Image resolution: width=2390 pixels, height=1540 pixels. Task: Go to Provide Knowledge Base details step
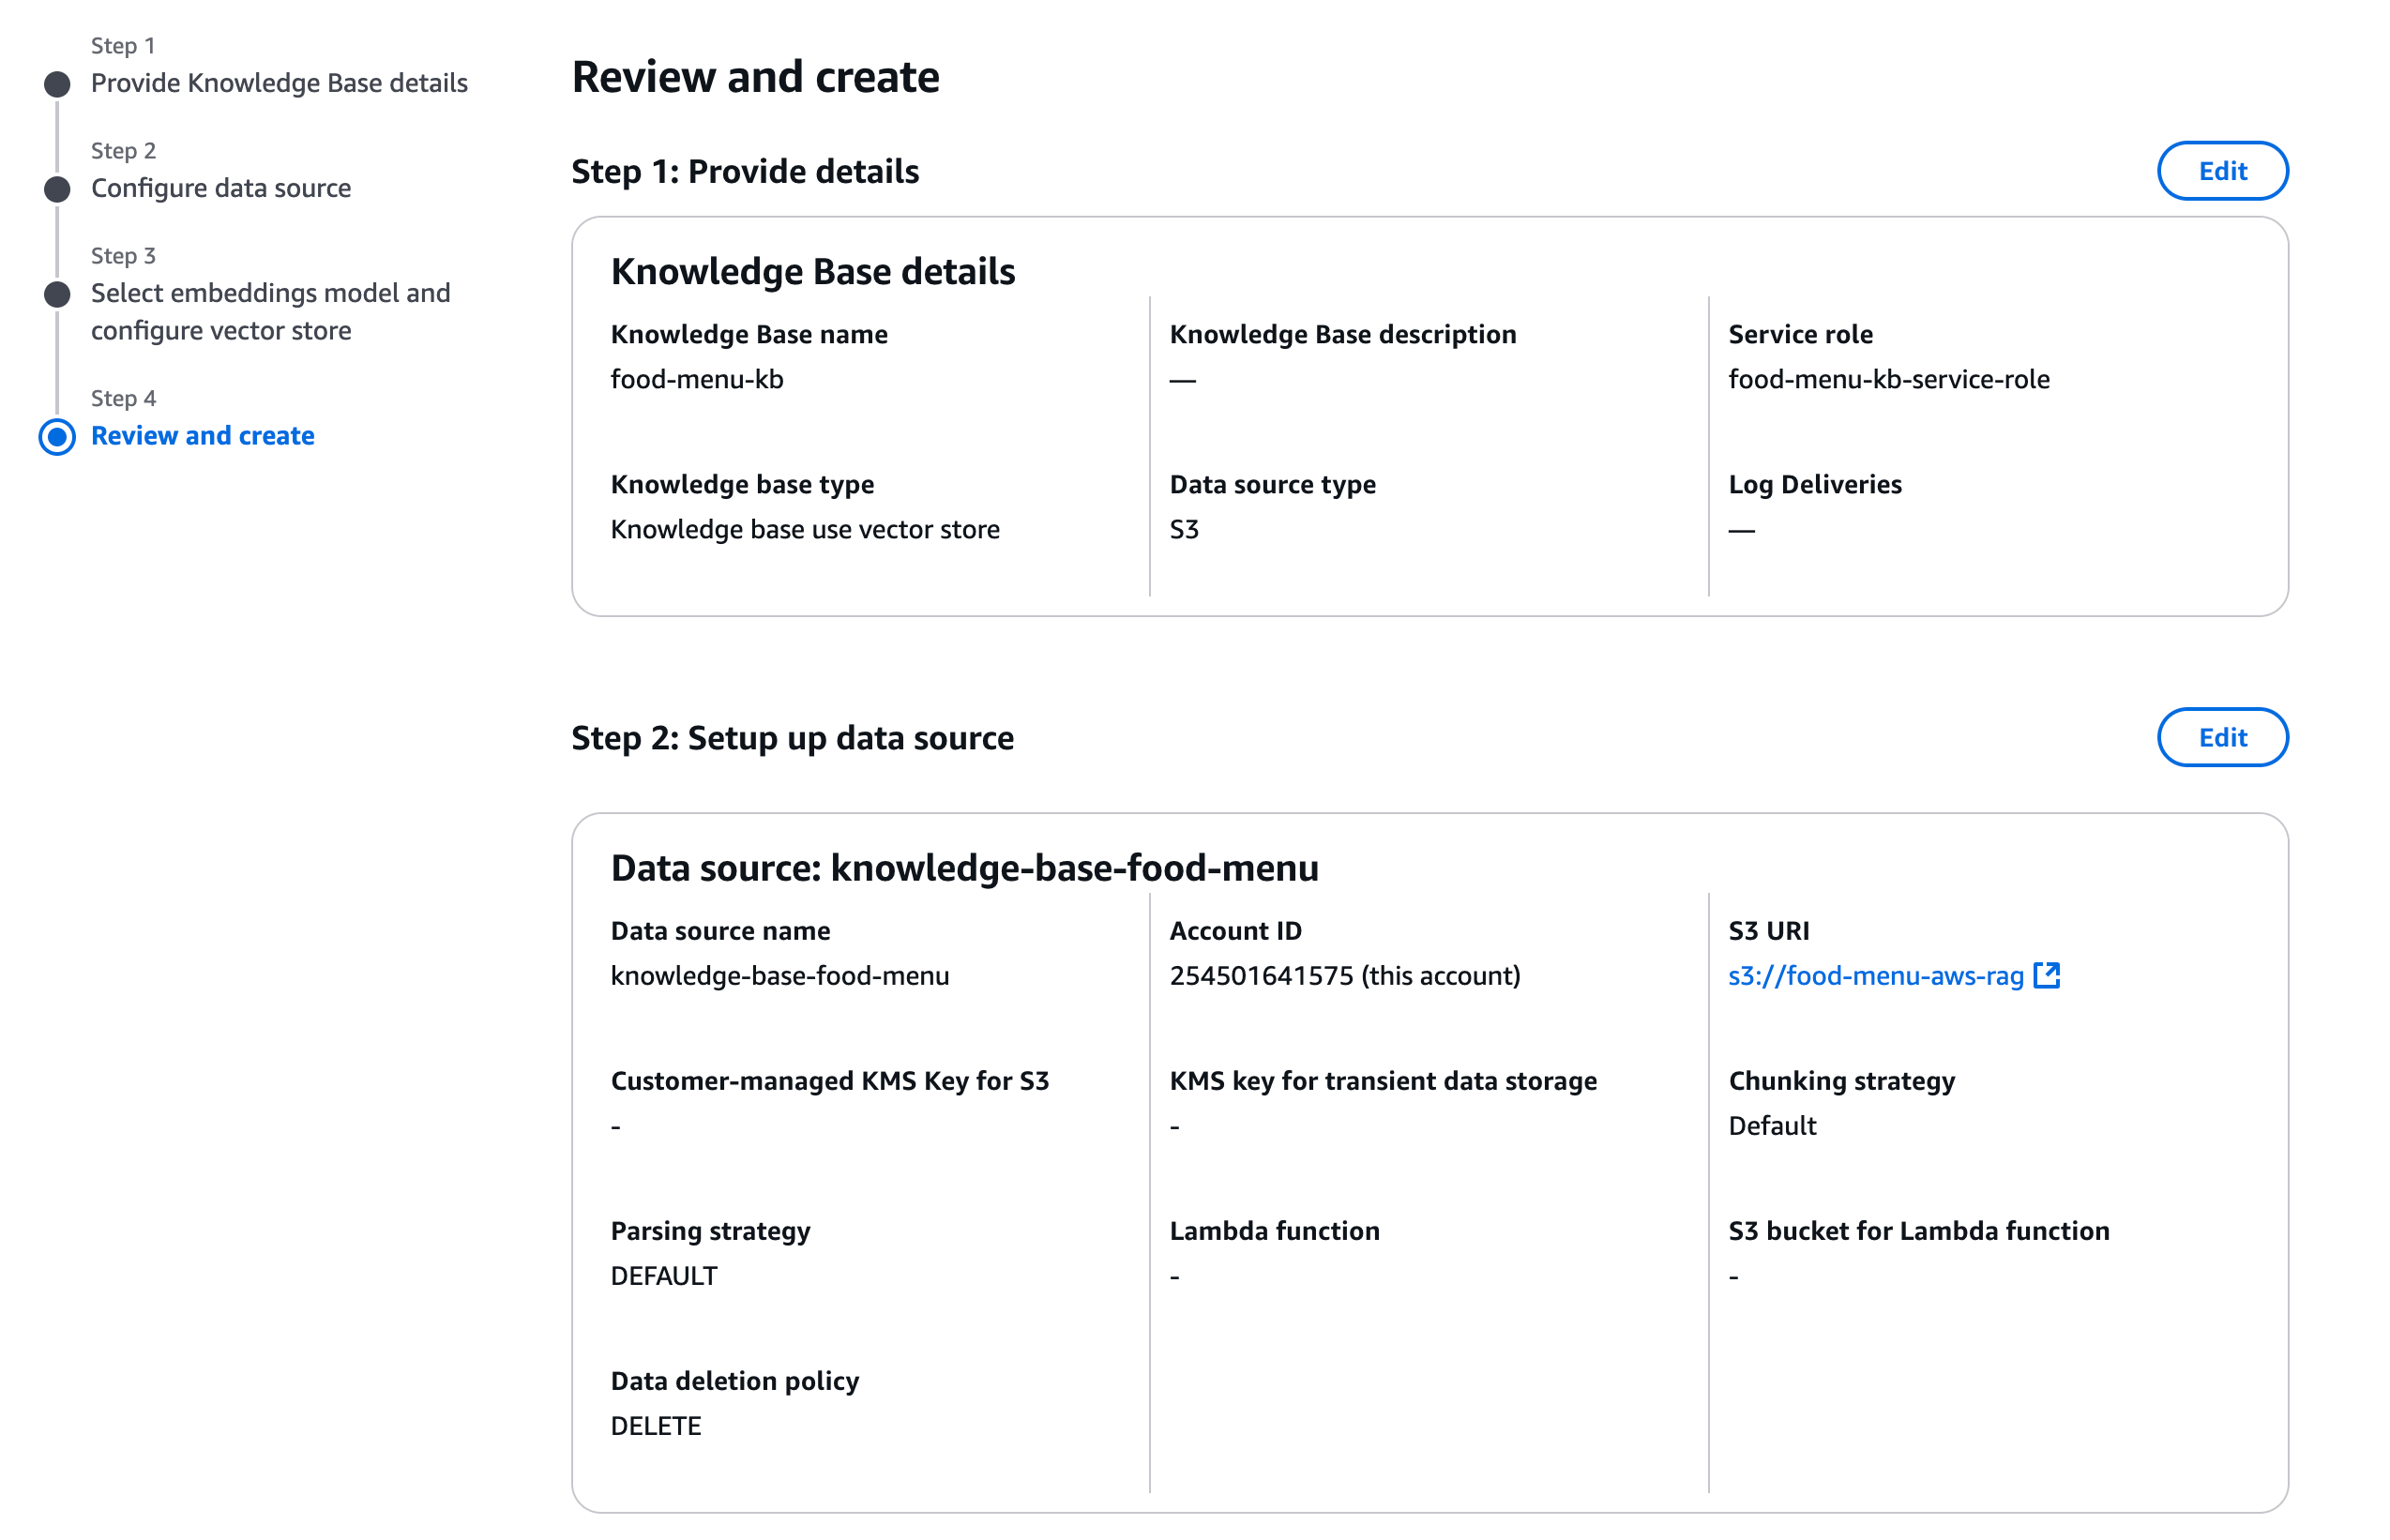[x=279, y=83]
